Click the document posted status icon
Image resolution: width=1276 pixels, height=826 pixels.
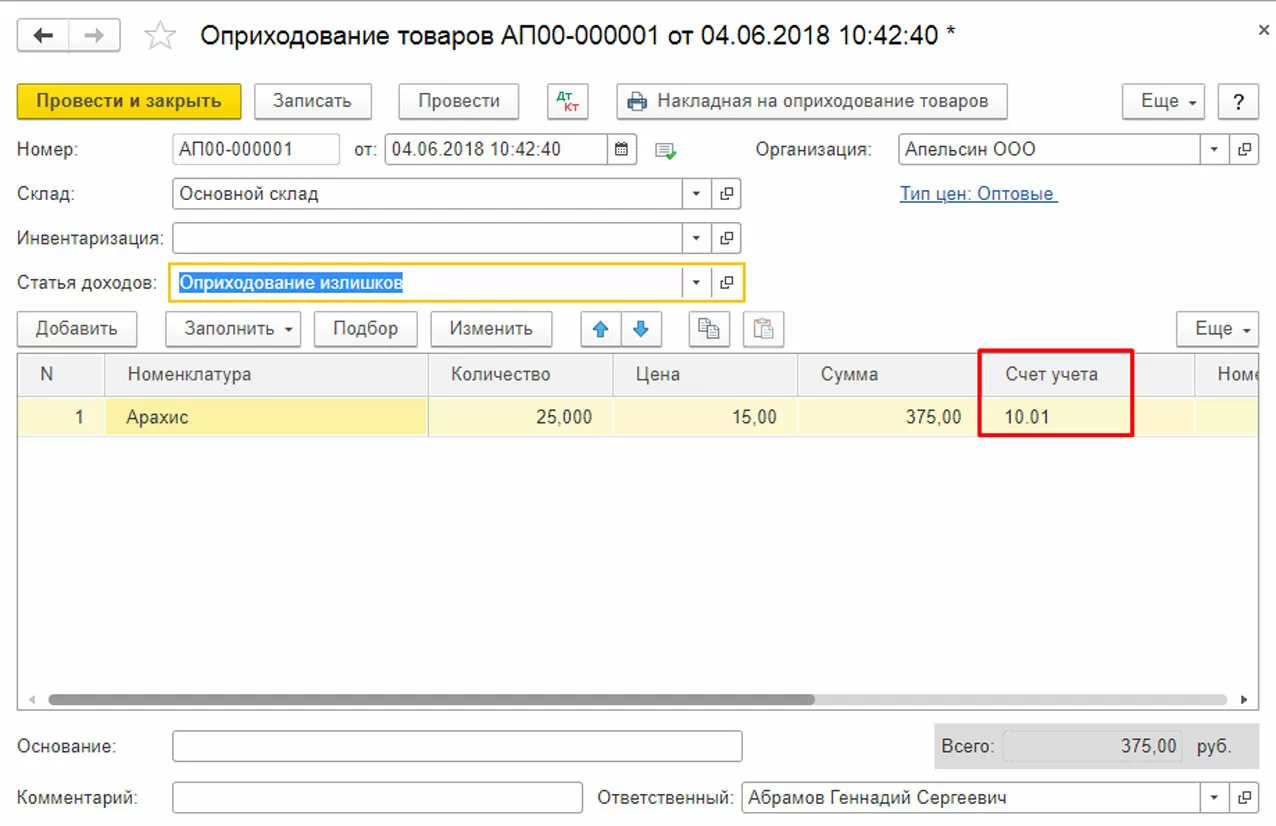click(x=665, y=150)
